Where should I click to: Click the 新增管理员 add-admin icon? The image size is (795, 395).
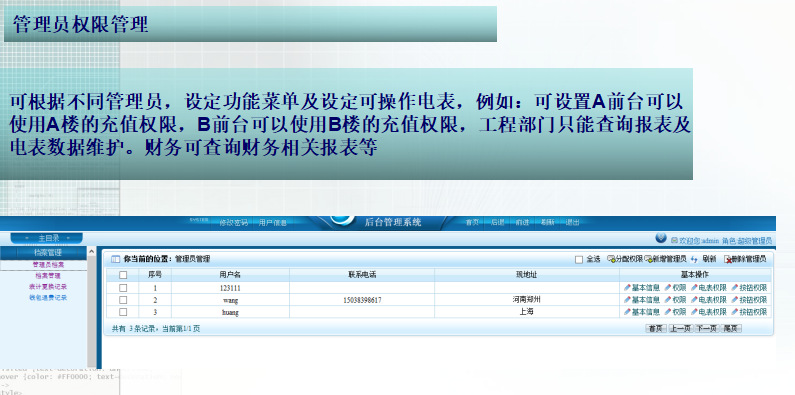(648, 259)
